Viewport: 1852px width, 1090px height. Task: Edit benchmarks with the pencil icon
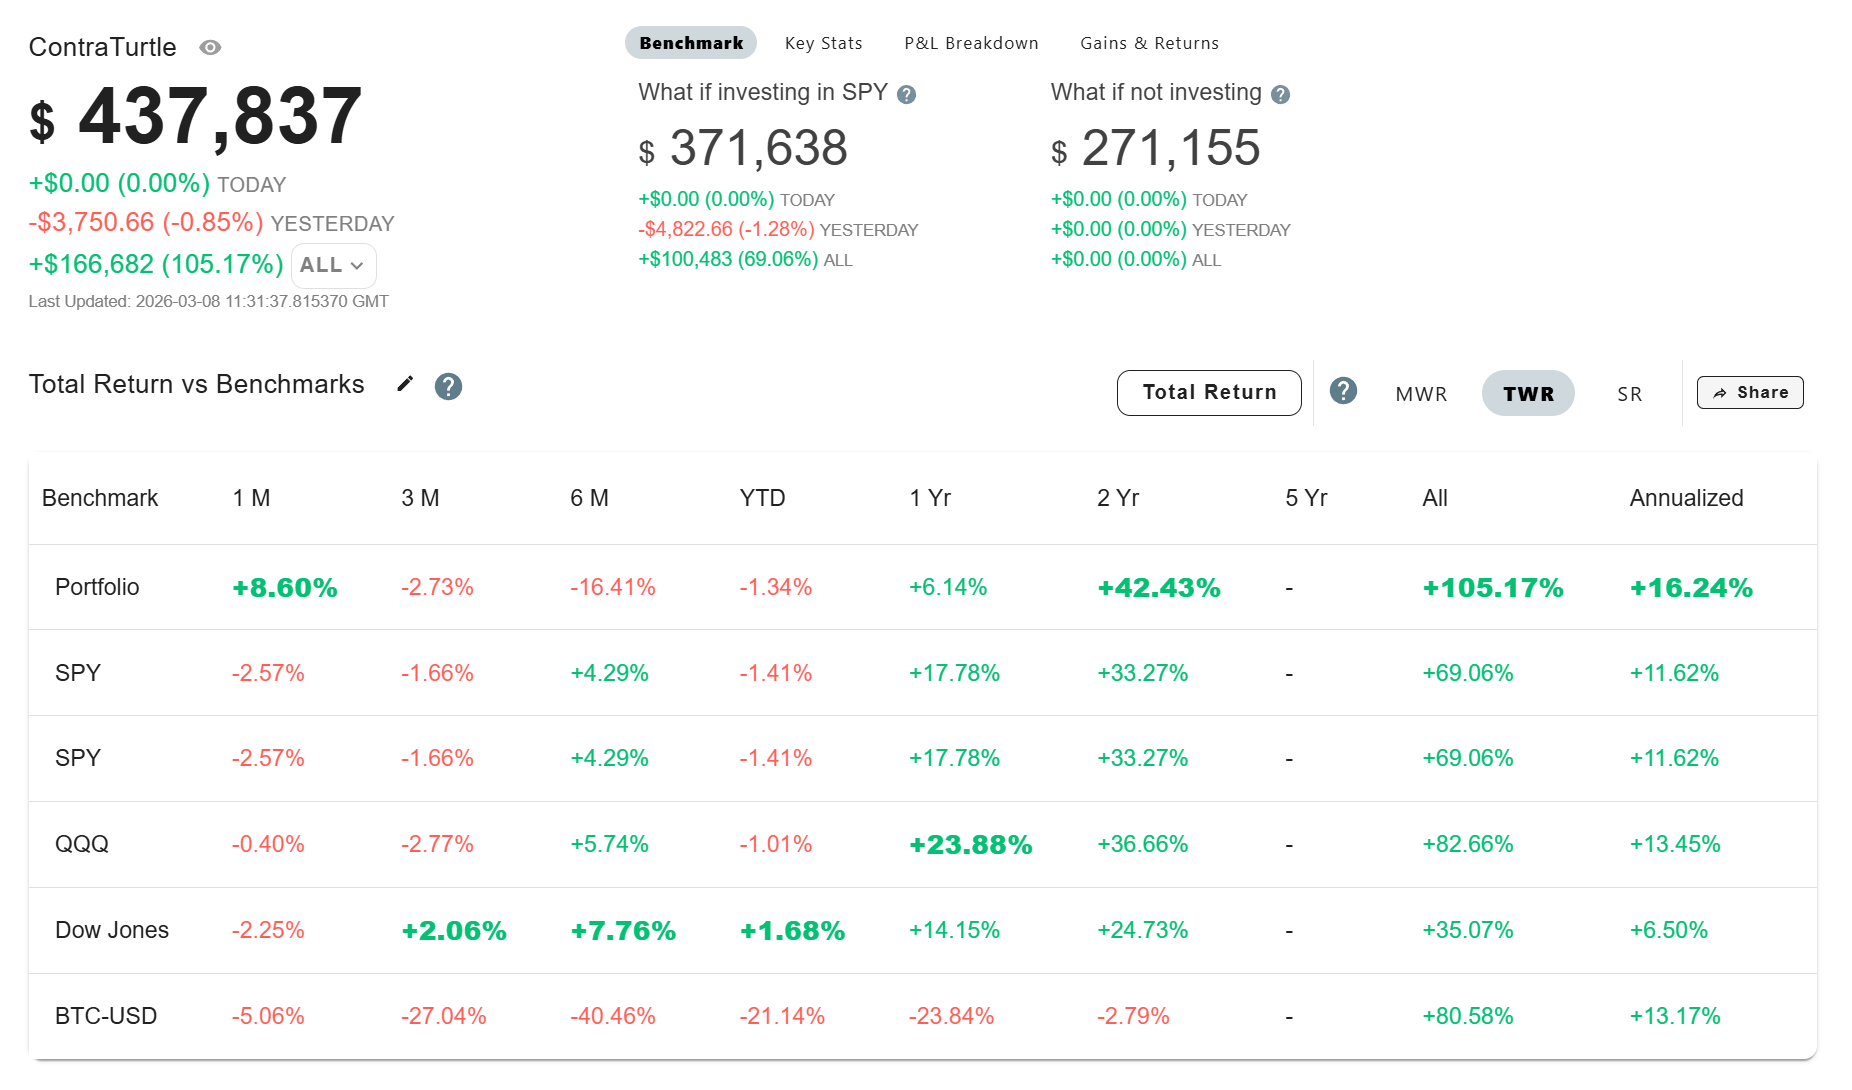[405, 384]
